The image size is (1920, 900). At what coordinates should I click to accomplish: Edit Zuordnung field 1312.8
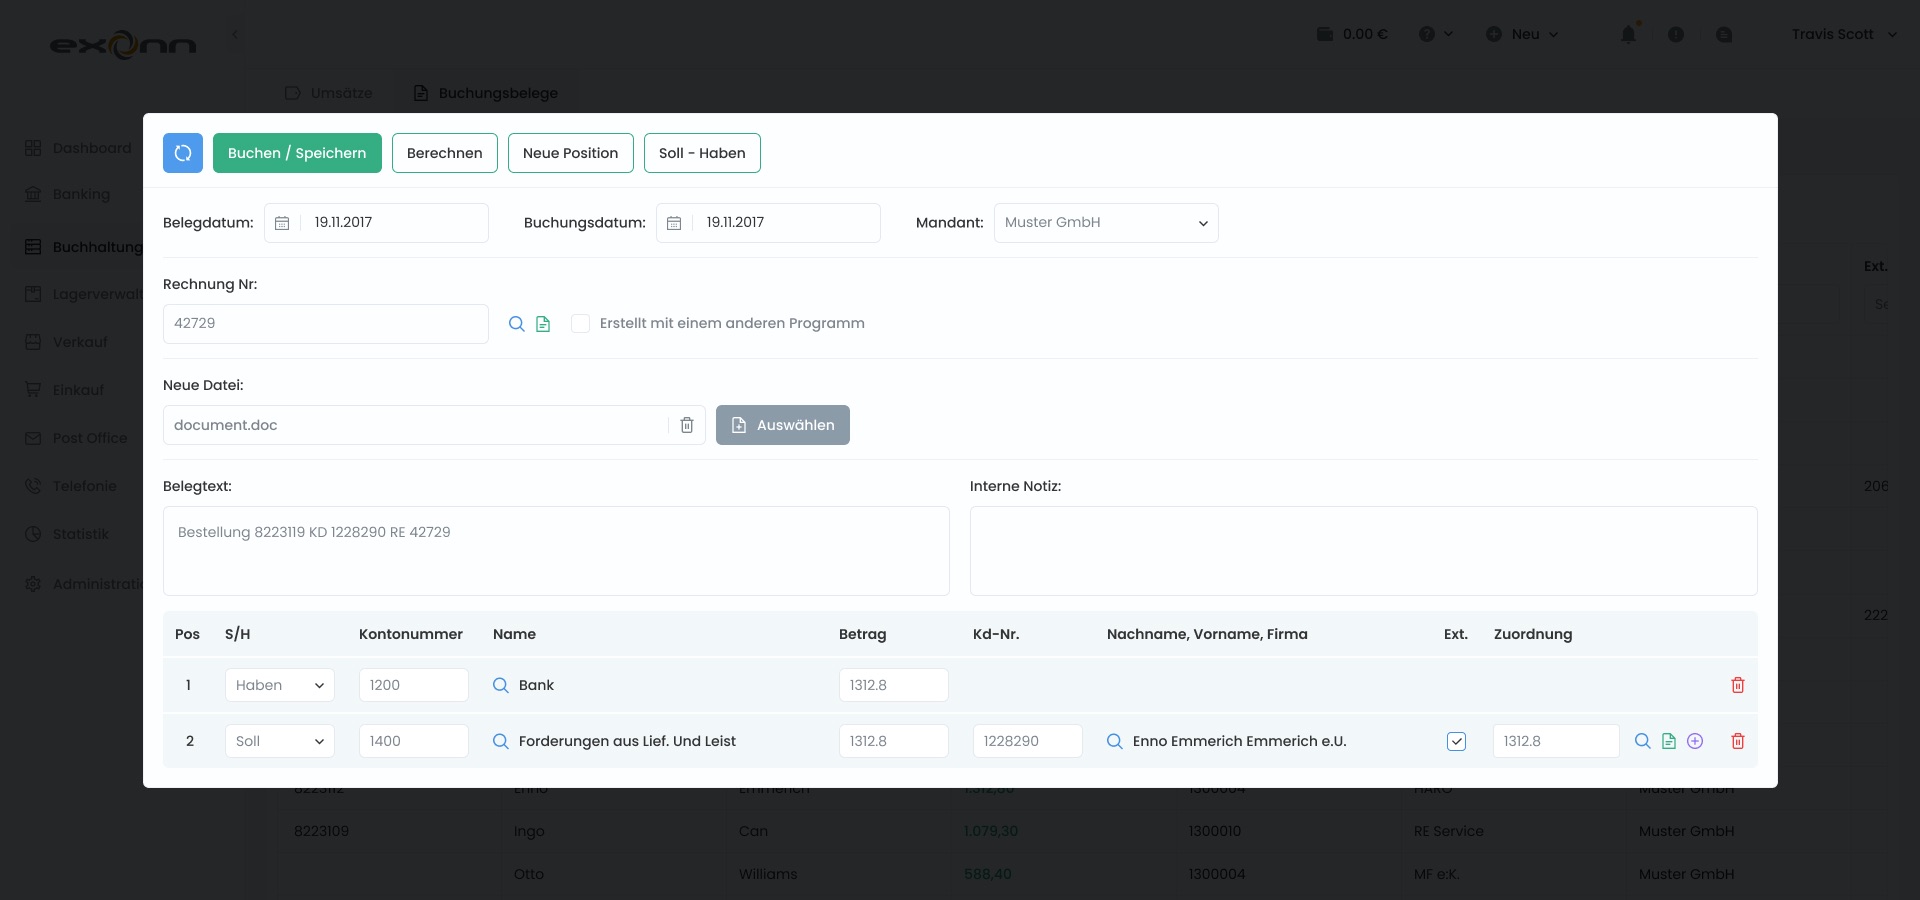tap(1556, 741)
